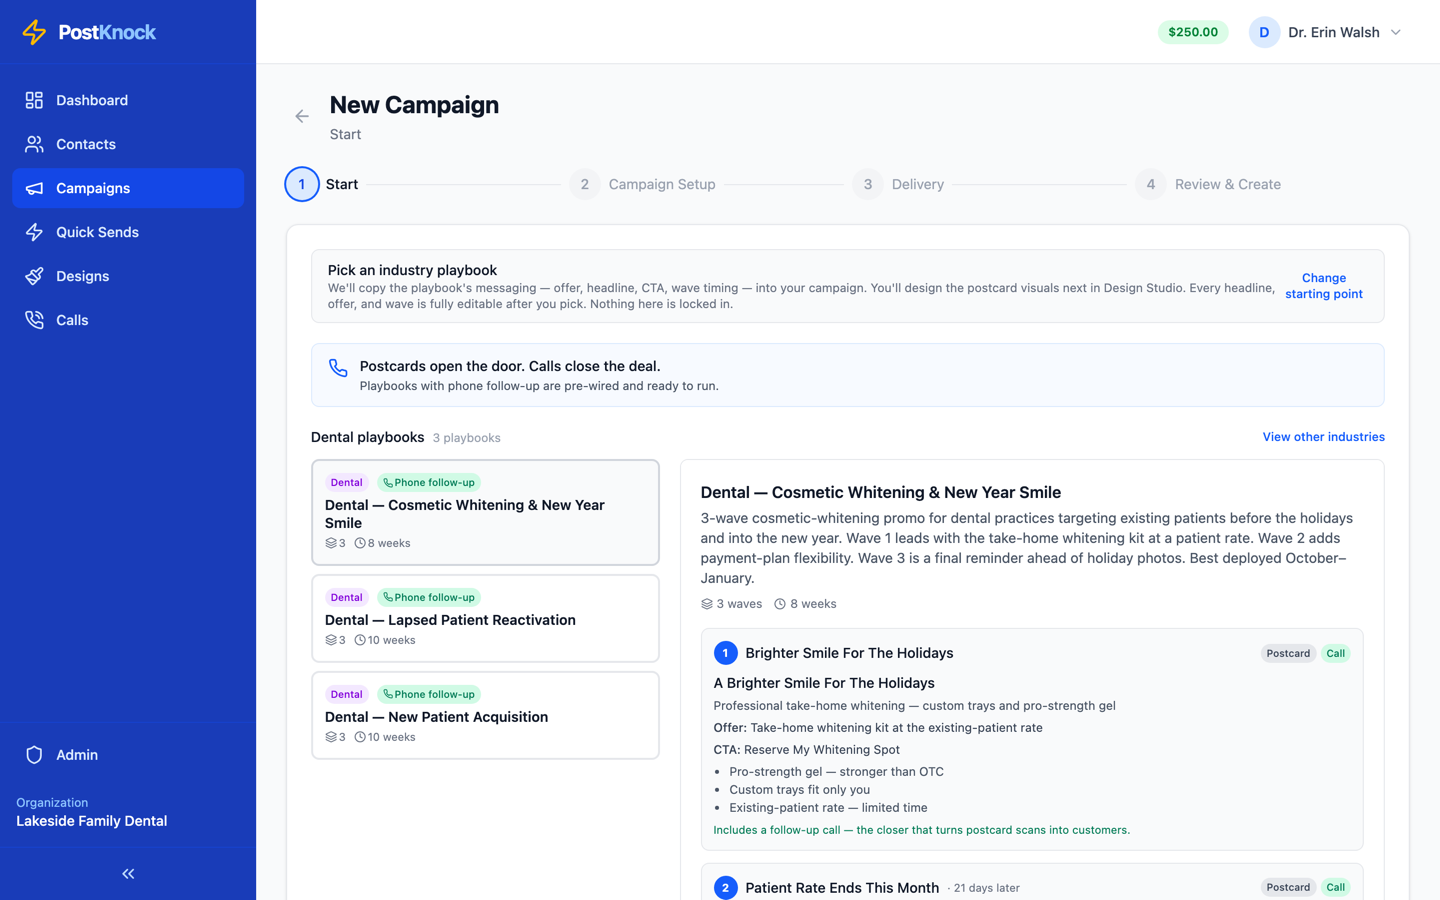Image resolution: width=1440 pixels, height=900 pixels.
Task: Click Phone follow-up tag on New Patient card
Action: (x=429, y=694)
